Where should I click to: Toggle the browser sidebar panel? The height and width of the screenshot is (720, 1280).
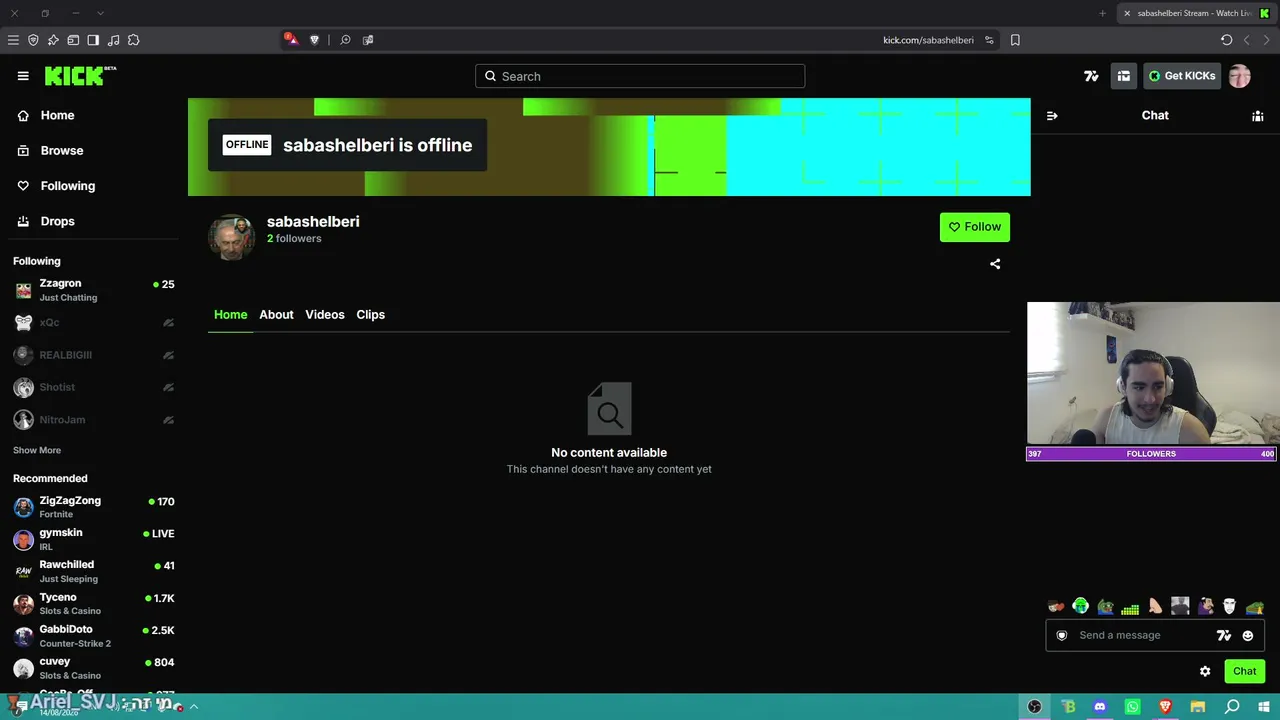93,40
